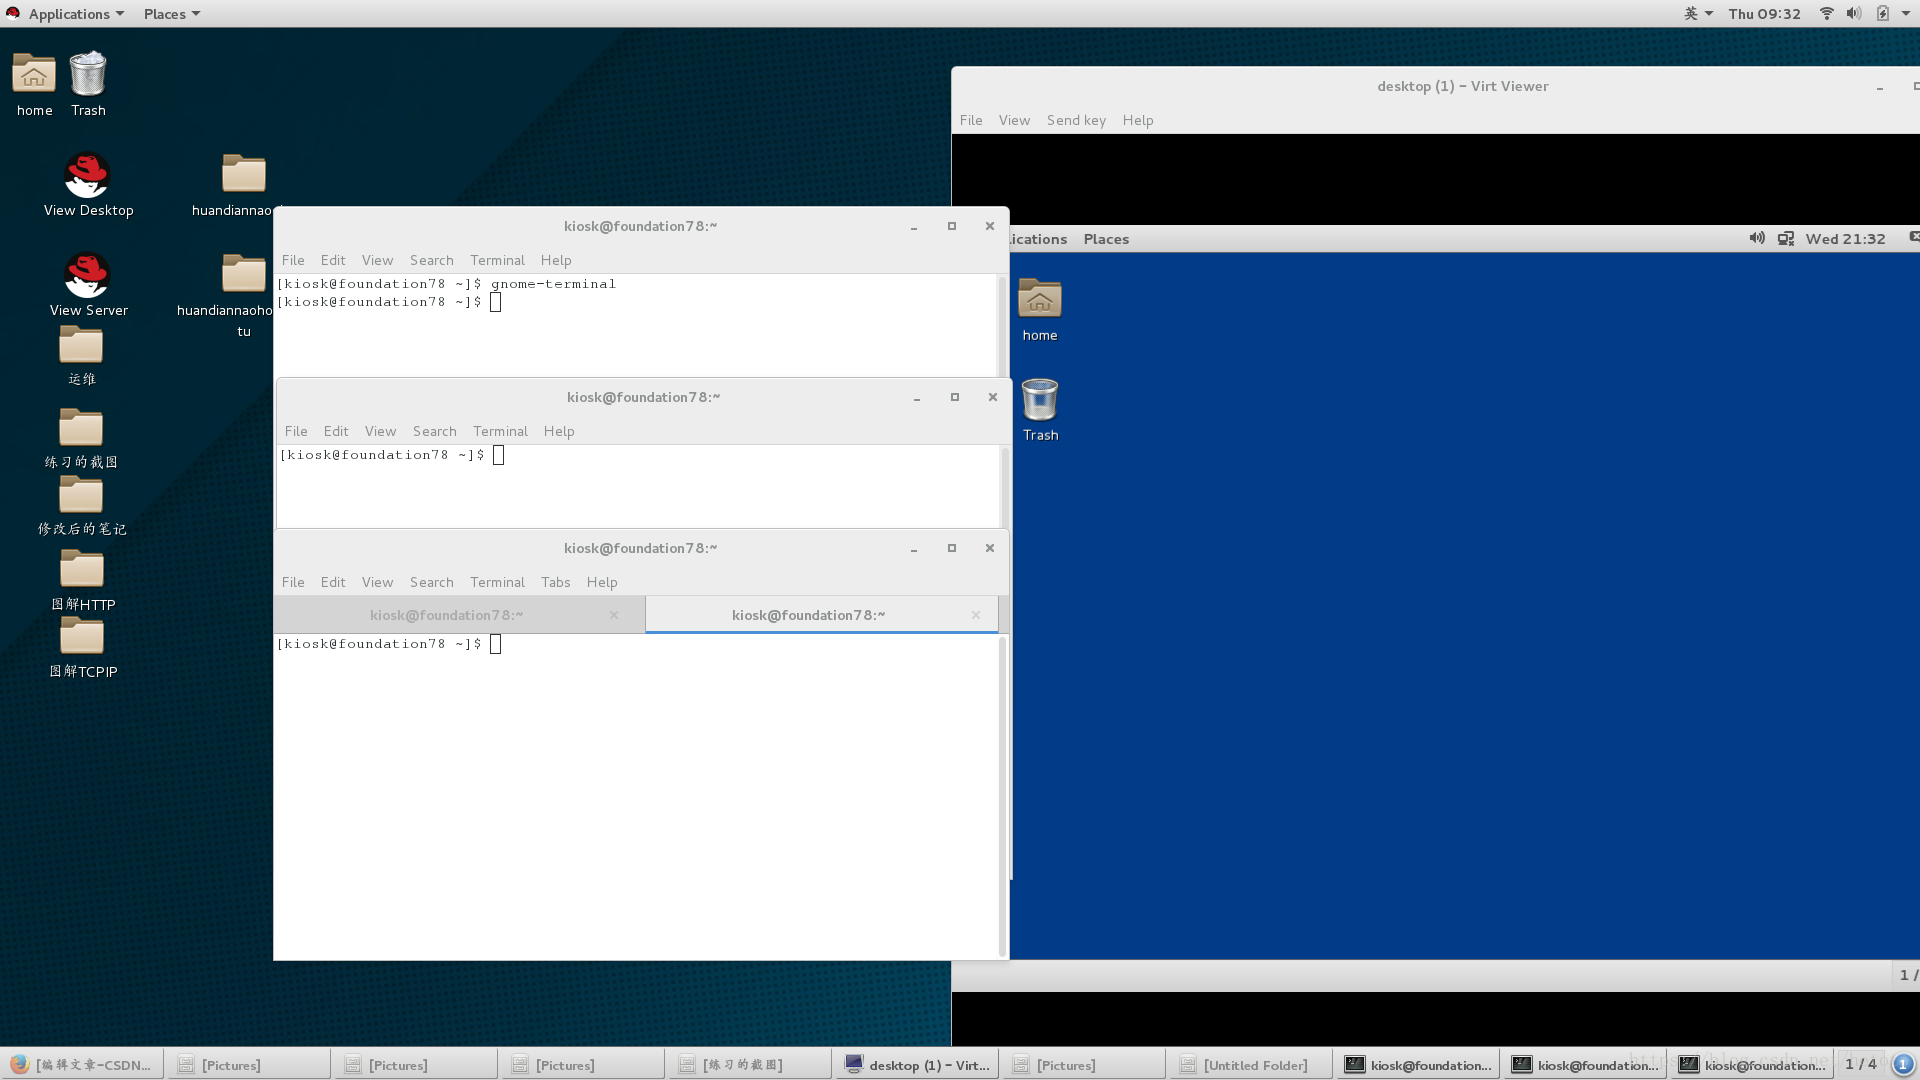The height and width of the screenshot is (1080, 1920).
Task: Open Search menu in terminal showing gnome-terminal command
Action: (431, 260)
